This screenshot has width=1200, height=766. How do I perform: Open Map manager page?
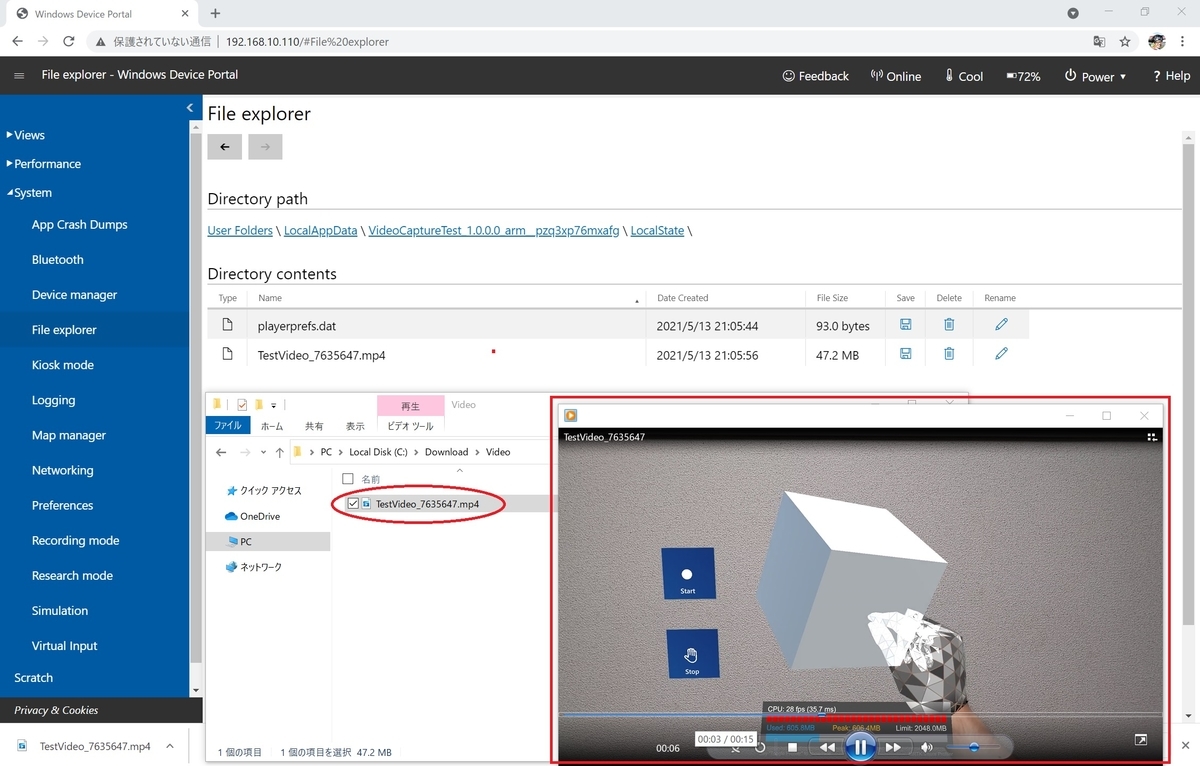pos(69,435)
